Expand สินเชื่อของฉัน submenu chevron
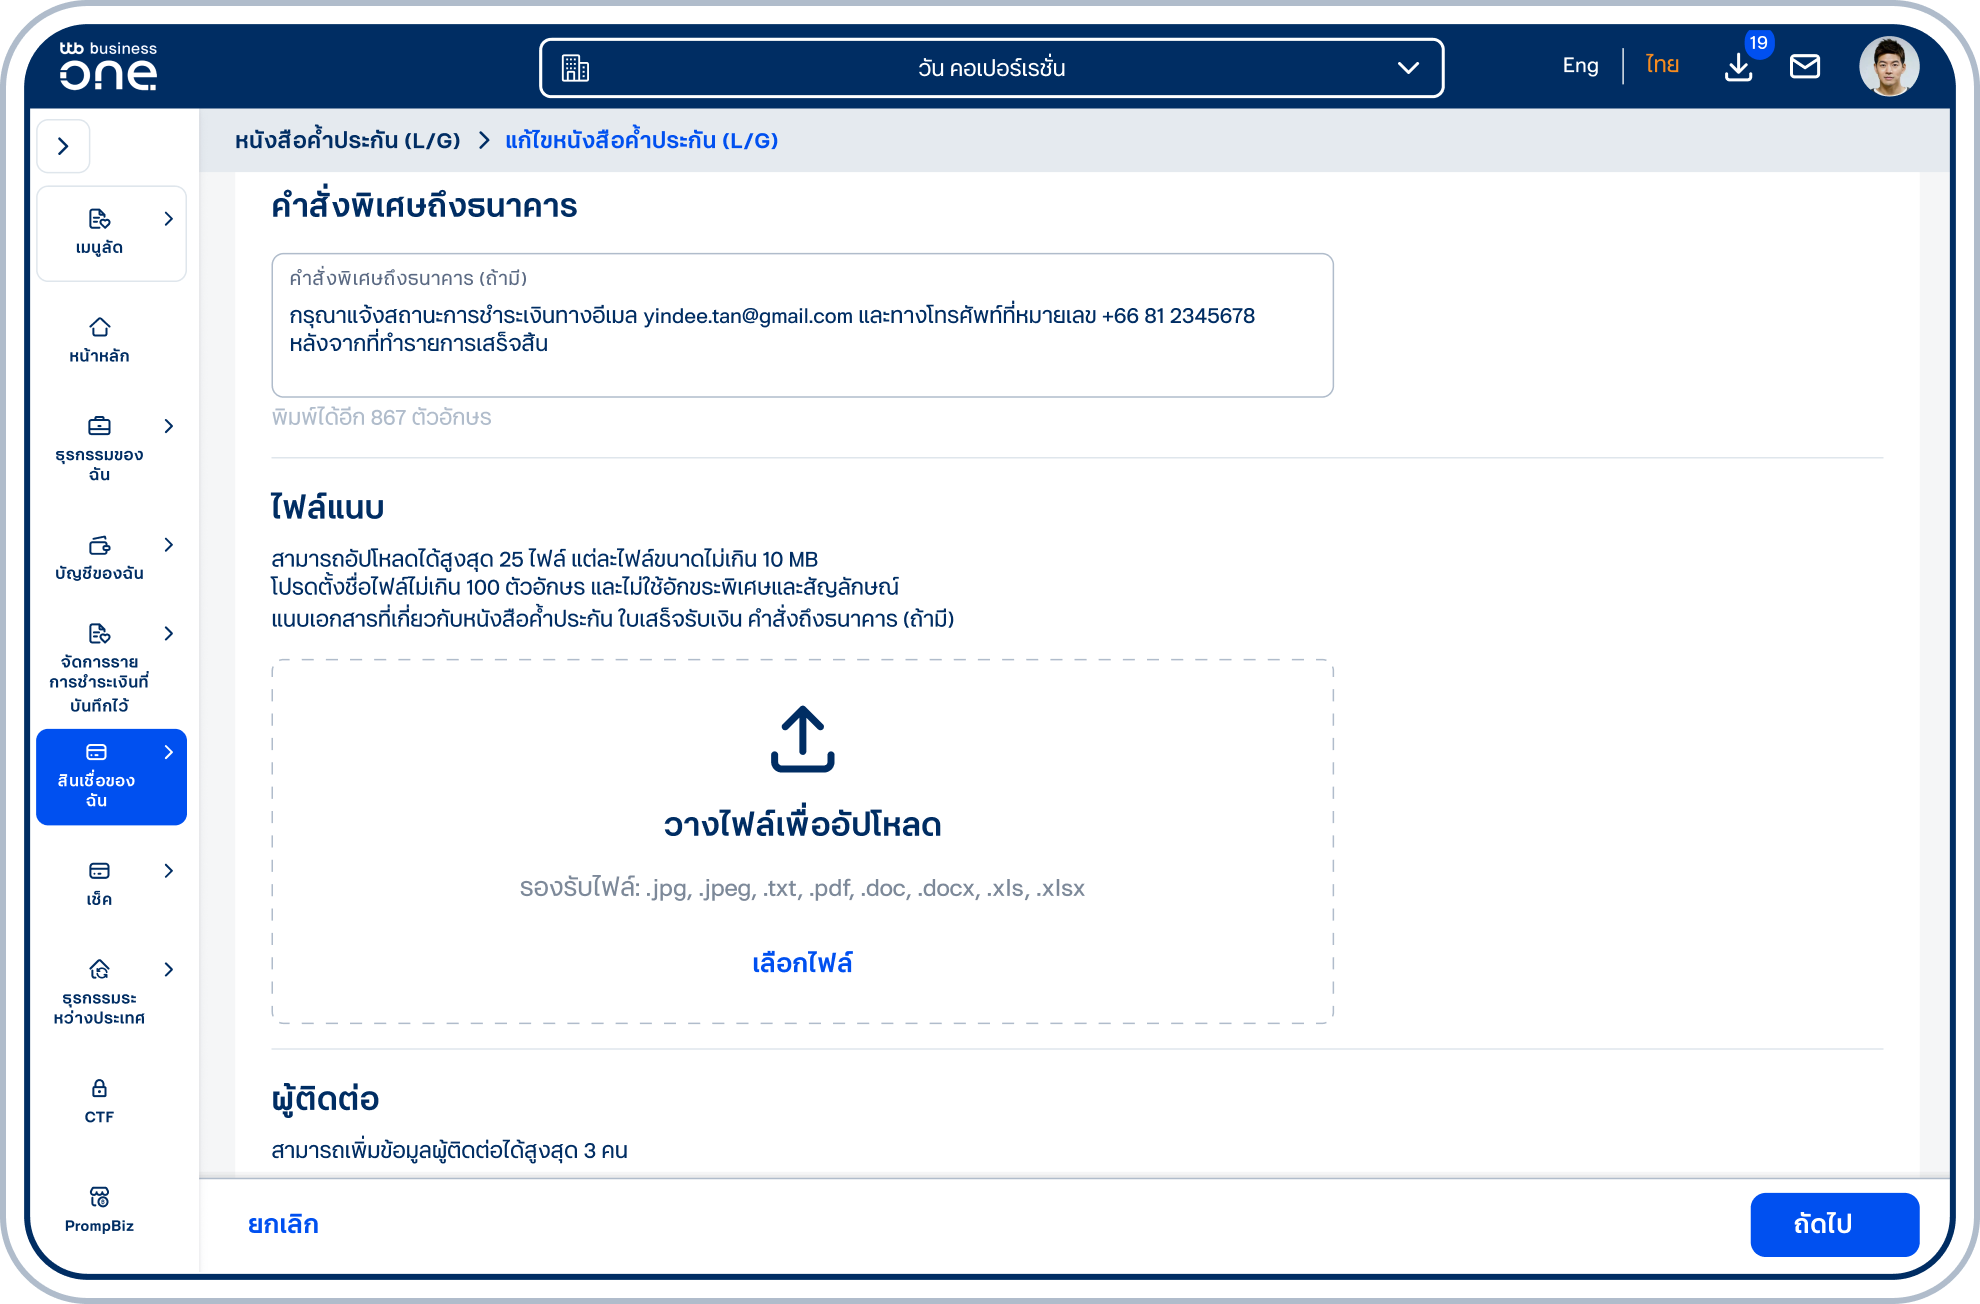1980x1304 pixels. 168,752
